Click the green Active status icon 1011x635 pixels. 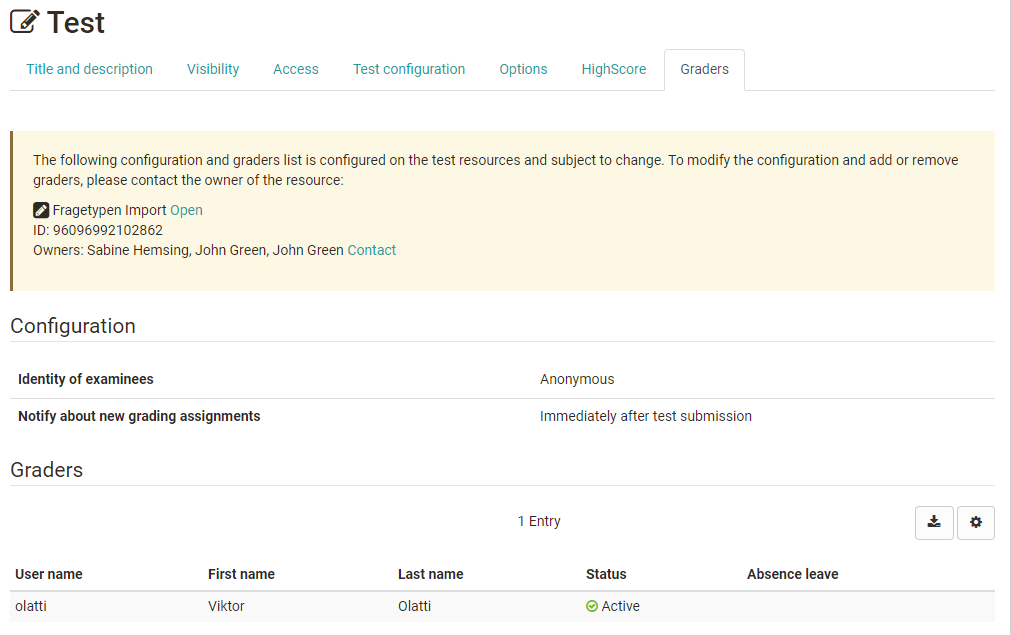tap(592, 606)
